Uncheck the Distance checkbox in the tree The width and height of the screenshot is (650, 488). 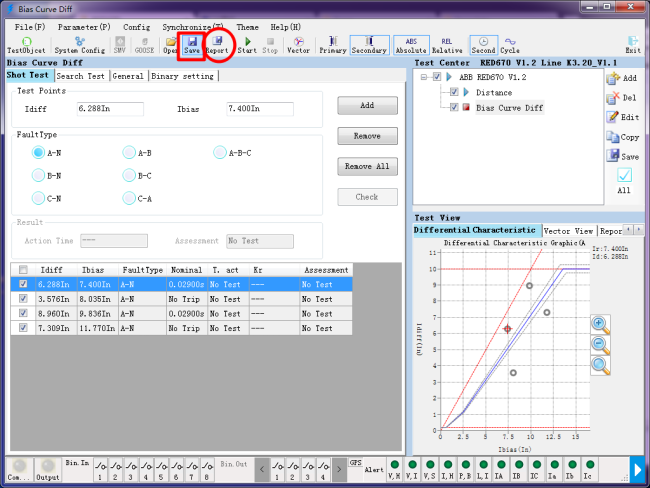455,92
